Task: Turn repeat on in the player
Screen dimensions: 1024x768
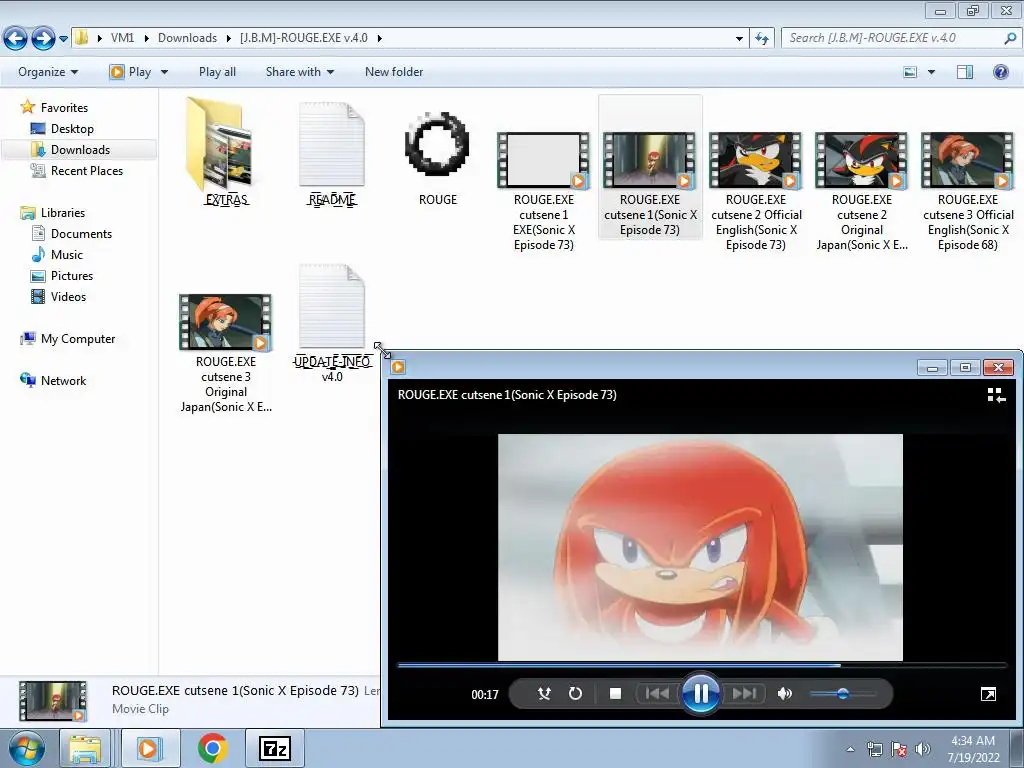Action: 575,694
